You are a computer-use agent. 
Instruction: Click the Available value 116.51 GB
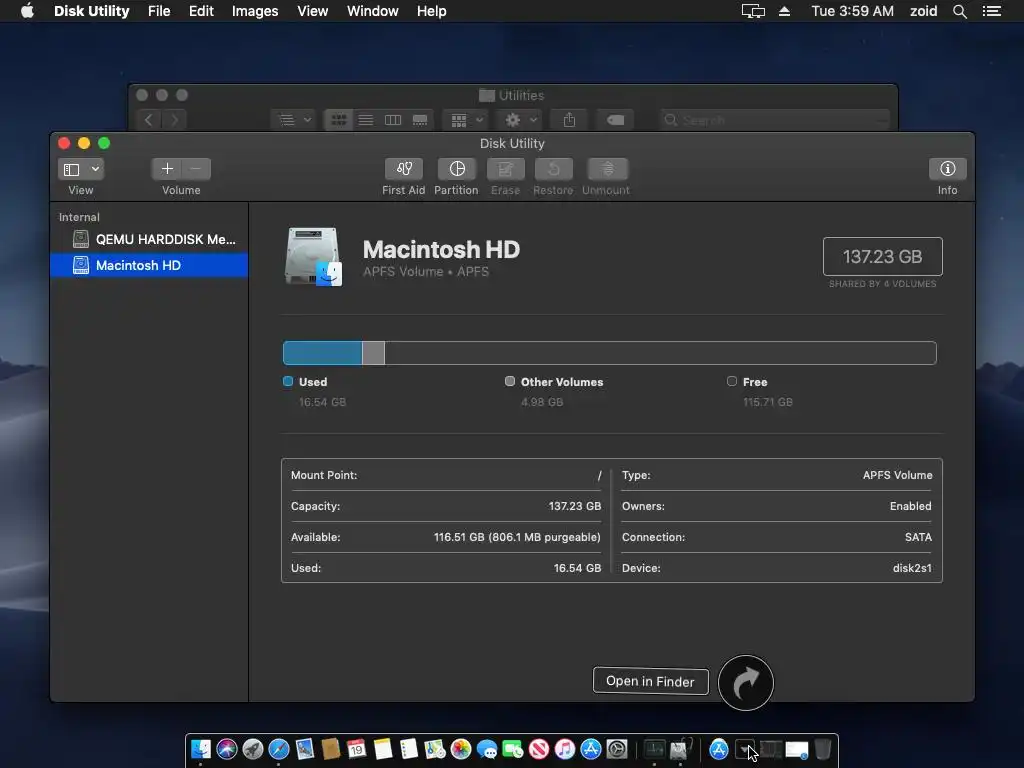click(517, 537)
